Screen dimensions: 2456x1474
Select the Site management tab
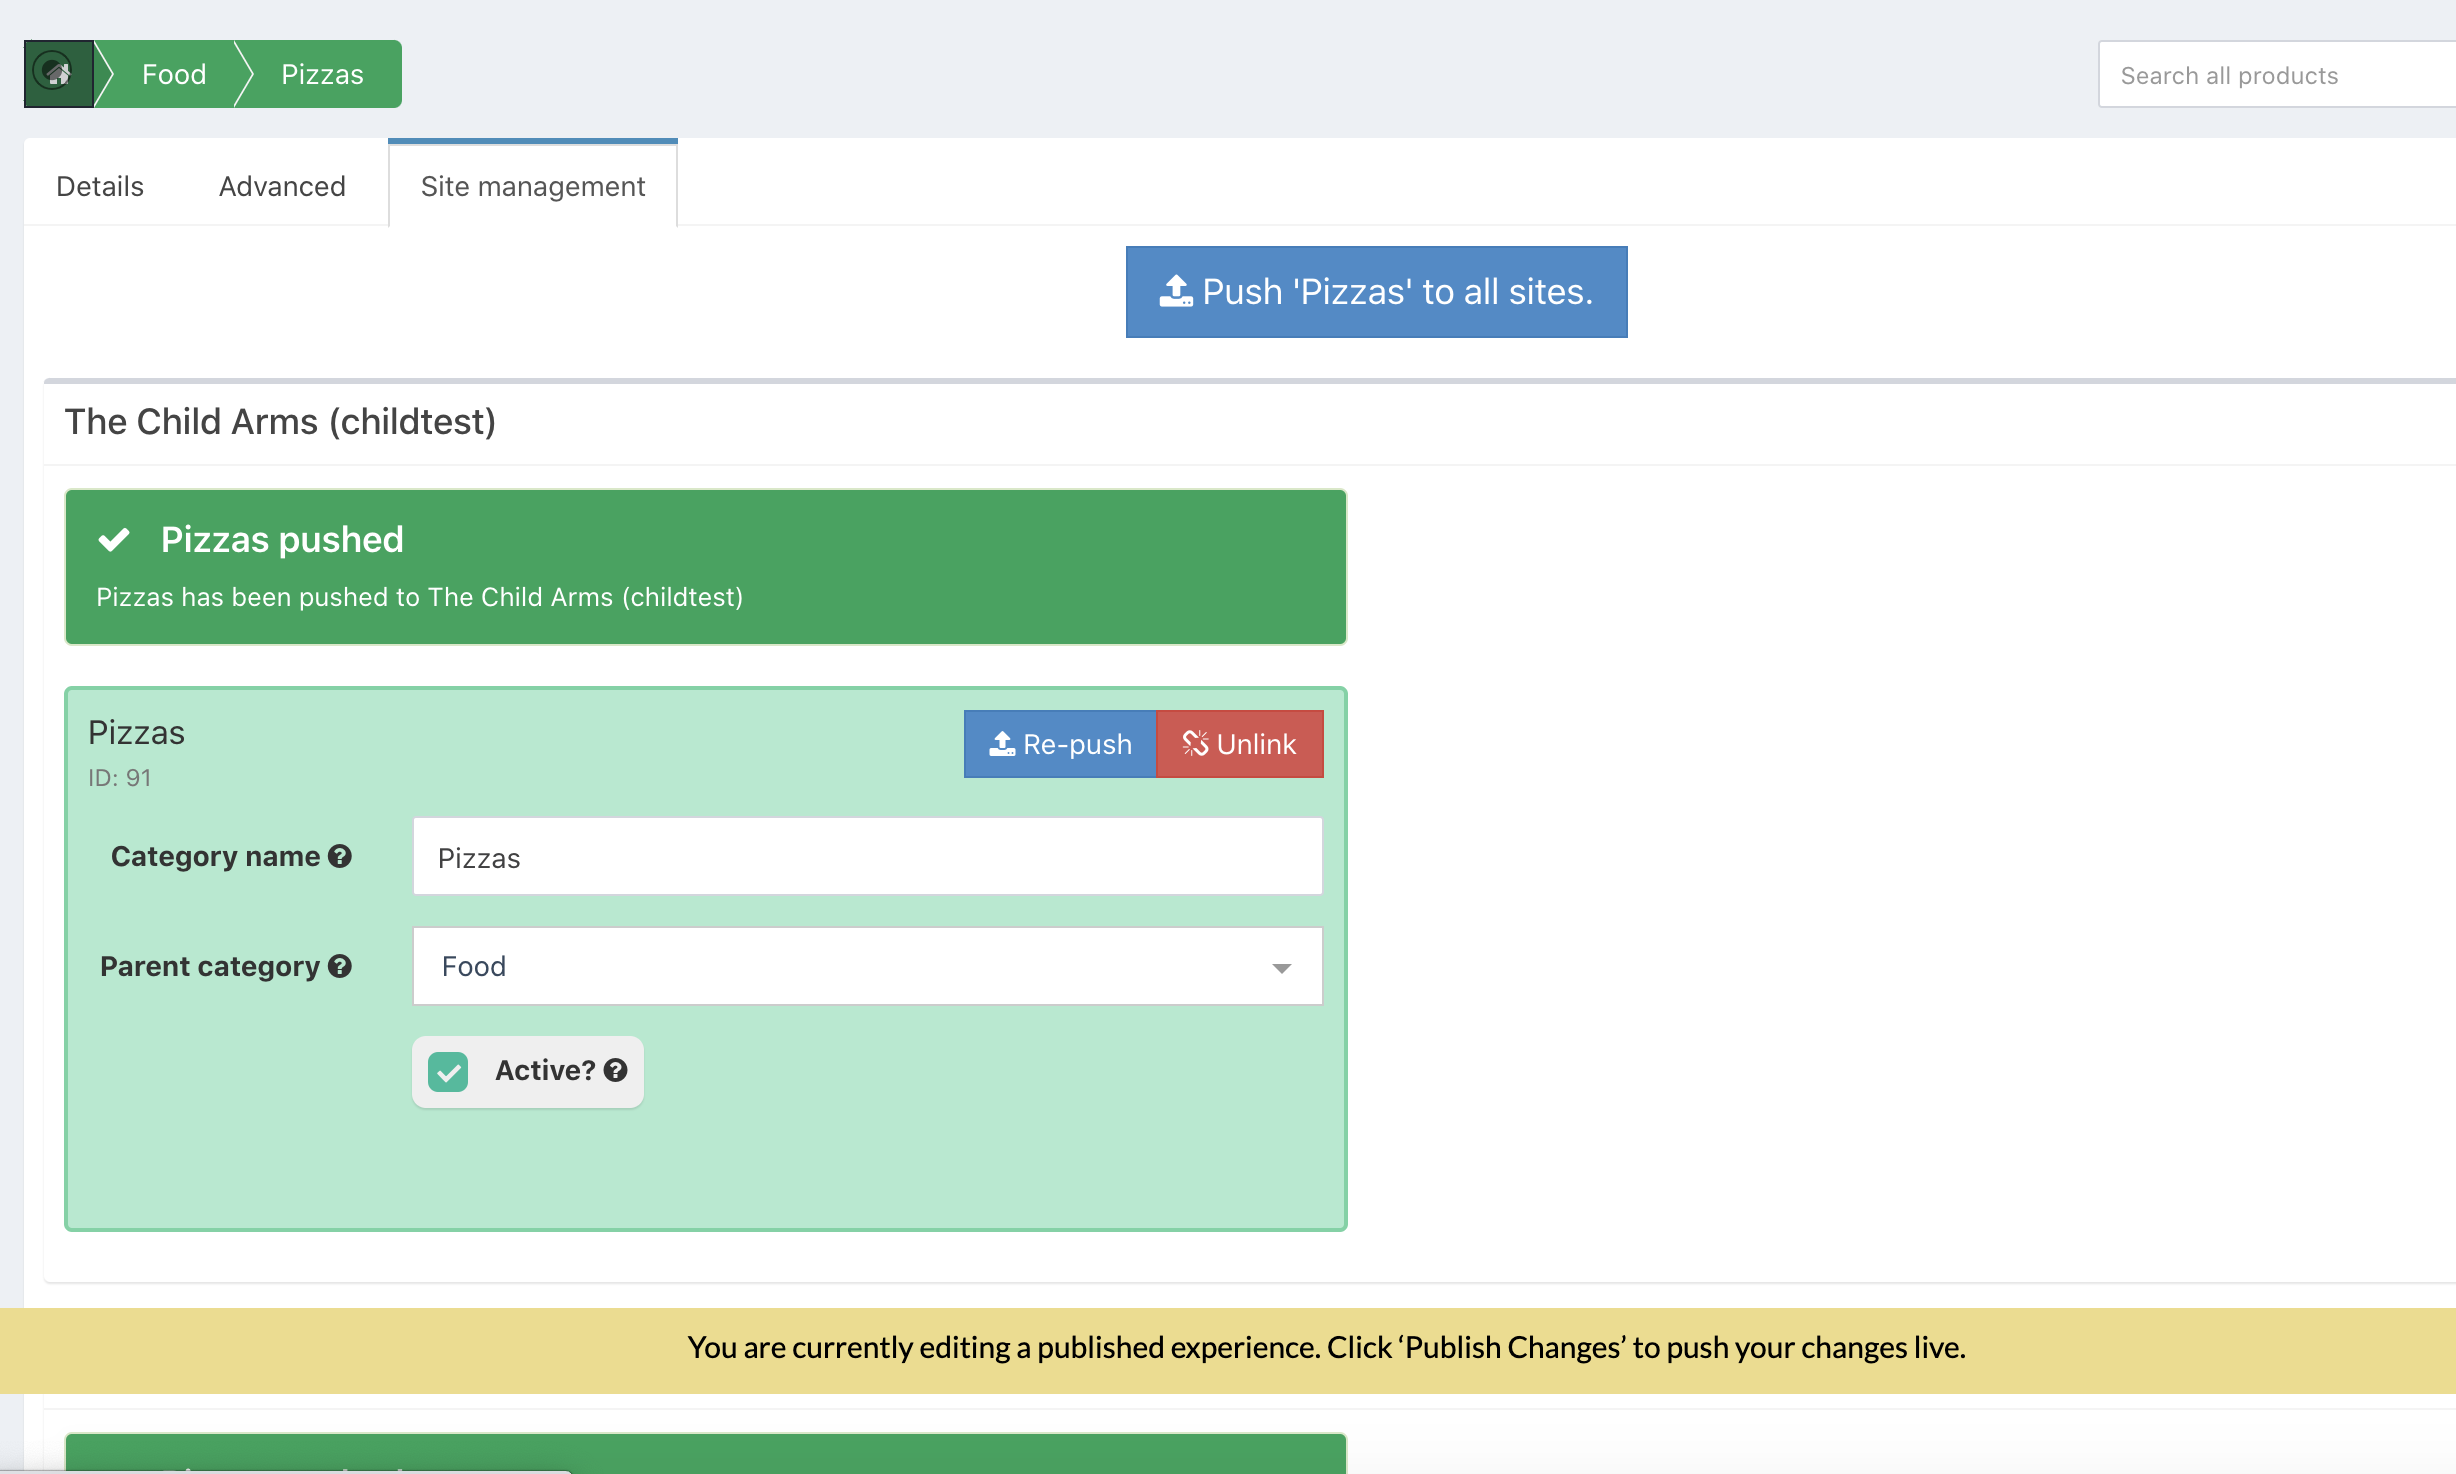tap(532, 186)
